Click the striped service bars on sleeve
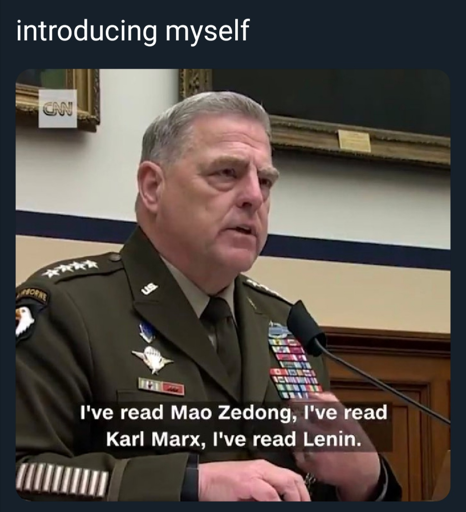This screenshot has height=512, width=466. pos(61,479)
